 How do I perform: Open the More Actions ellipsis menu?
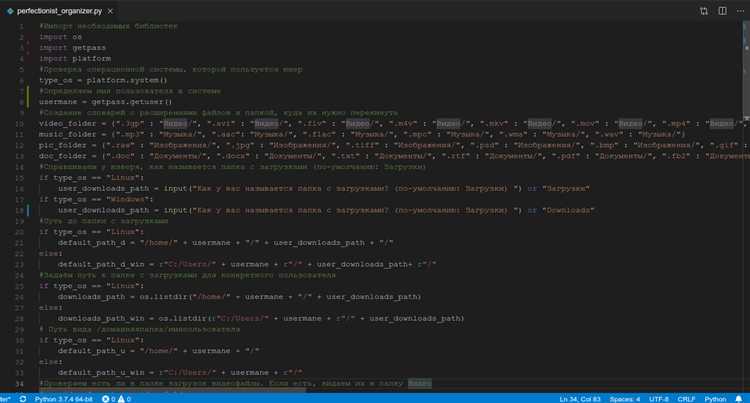740,11
